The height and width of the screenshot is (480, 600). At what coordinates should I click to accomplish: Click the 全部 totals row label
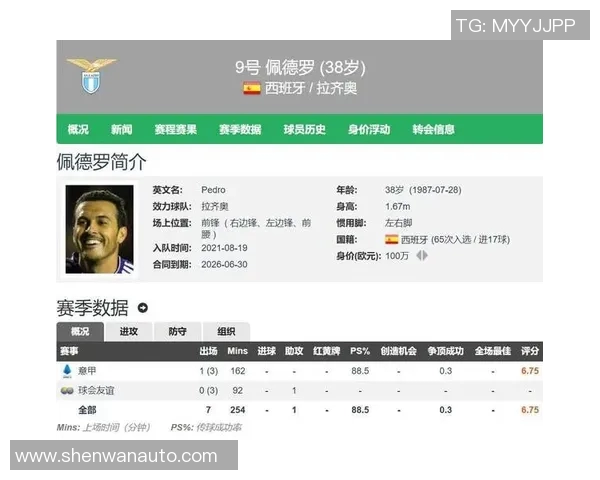[87, 410]
